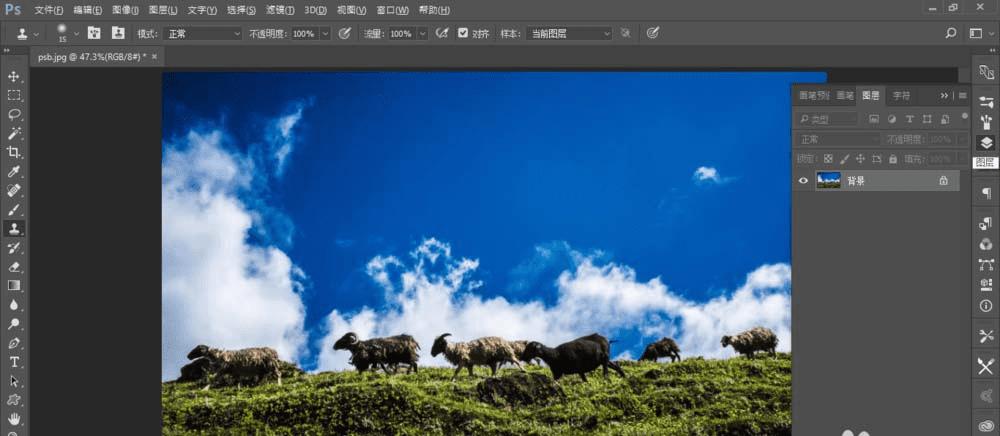
Task: Select the Hand tool
Action: click(x=13, y=419)
